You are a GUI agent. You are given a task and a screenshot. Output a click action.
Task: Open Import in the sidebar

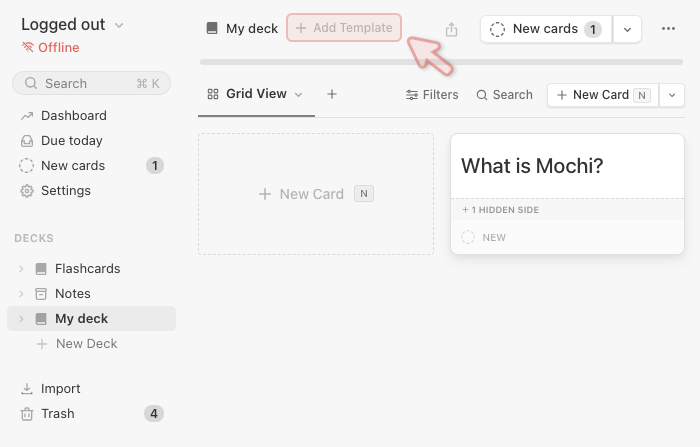pyautogui.click(x=60, y=388)
